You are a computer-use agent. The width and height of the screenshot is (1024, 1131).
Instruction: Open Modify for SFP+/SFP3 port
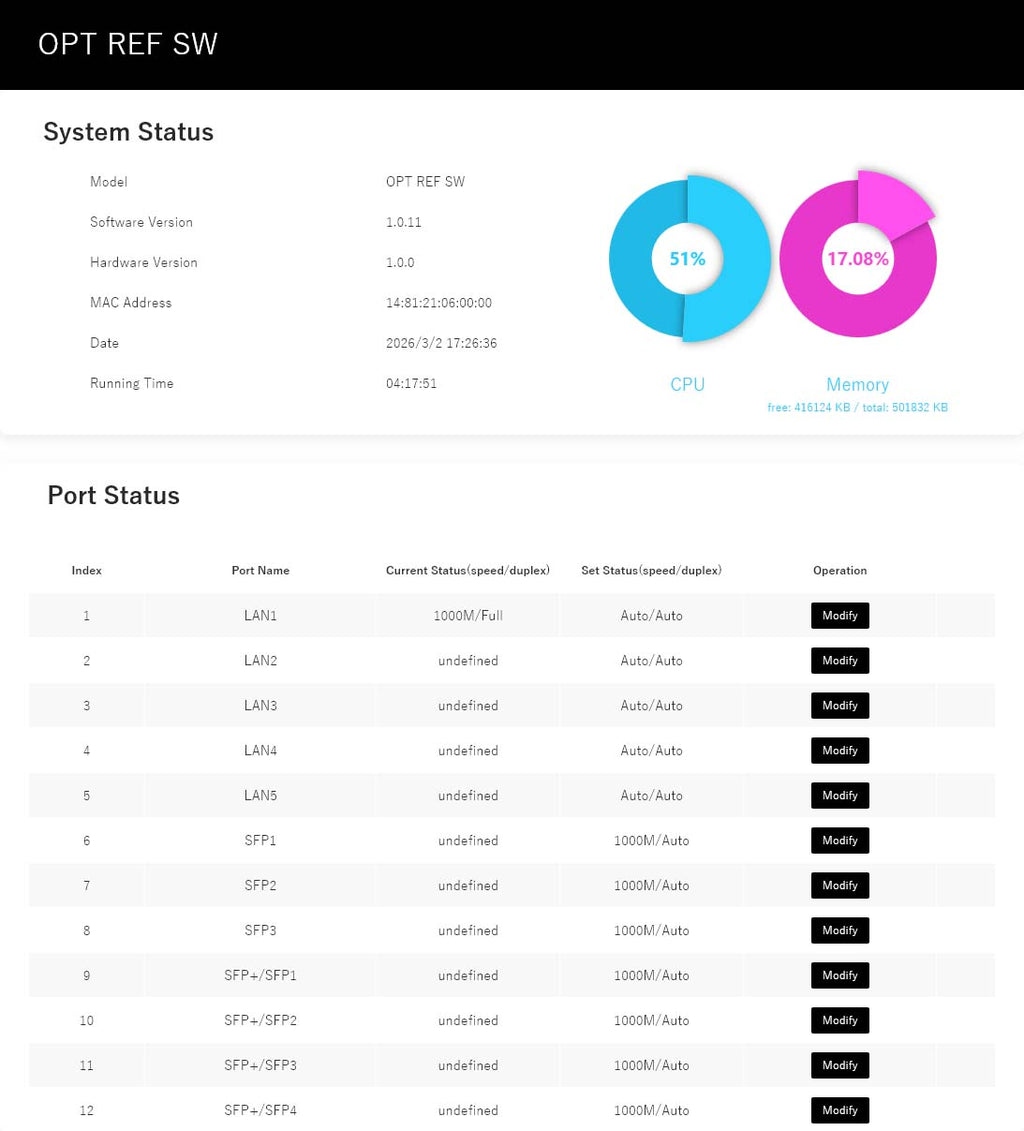[x=839, y=1065]
